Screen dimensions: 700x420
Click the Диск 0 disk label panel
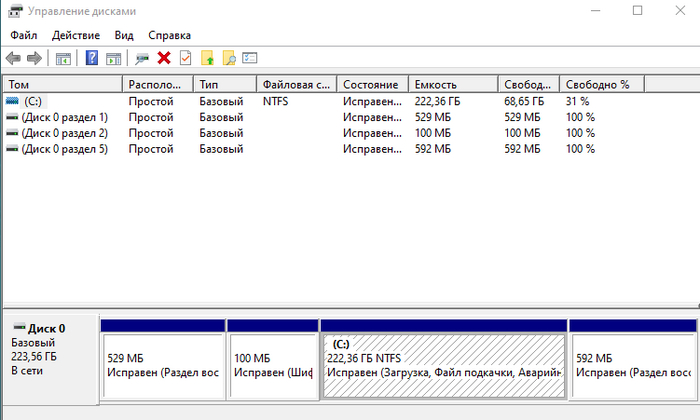click(x=50, y=350)
